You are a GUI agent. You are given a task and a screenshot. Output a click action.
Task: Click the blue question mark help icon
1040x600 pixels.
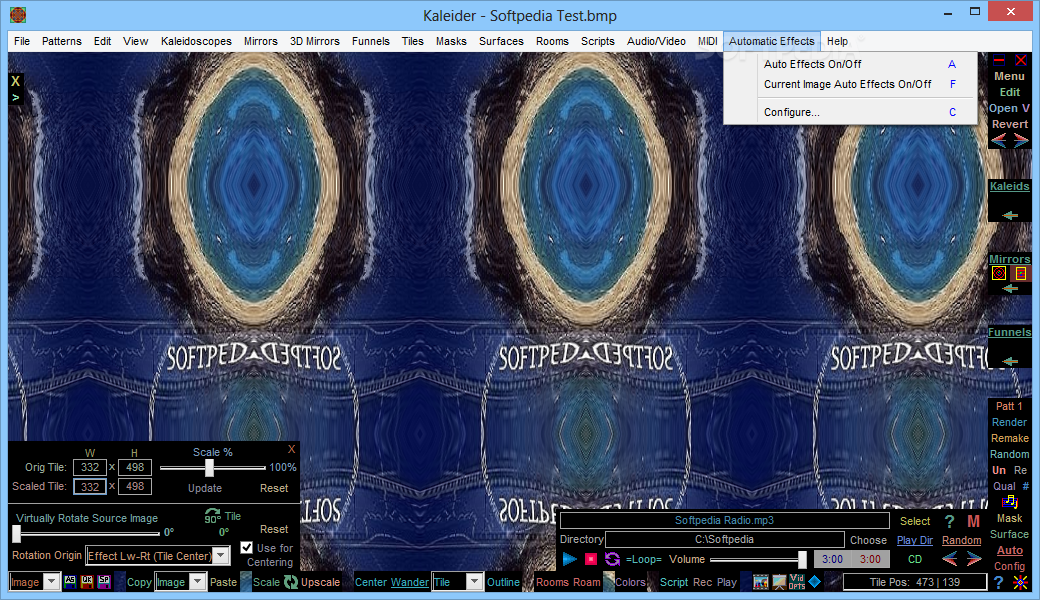[x=999, y=582]
